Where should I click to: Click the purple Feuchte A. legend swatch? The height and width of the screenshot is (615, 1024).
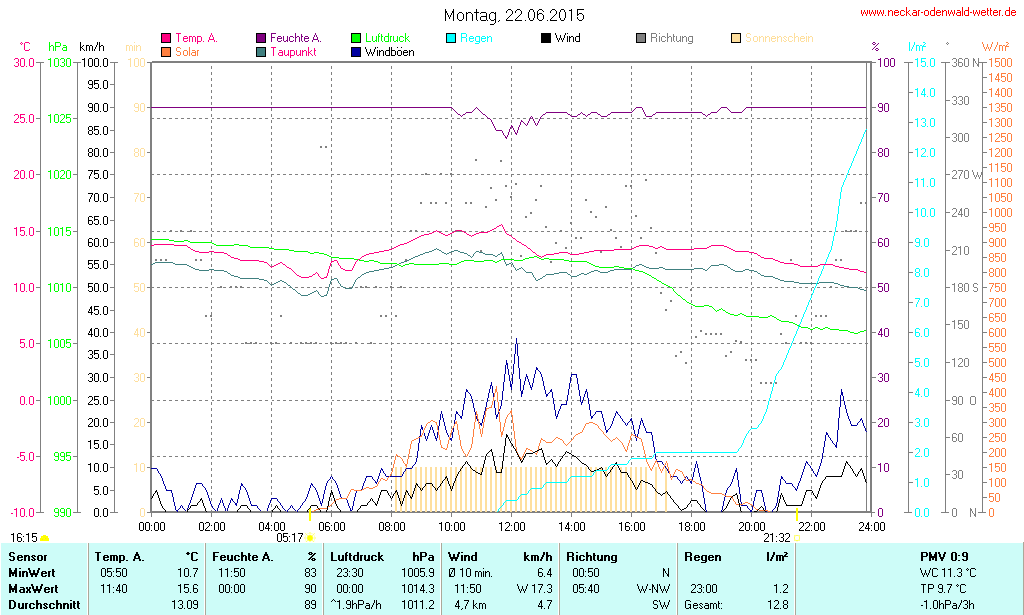[x=262, y=38]
